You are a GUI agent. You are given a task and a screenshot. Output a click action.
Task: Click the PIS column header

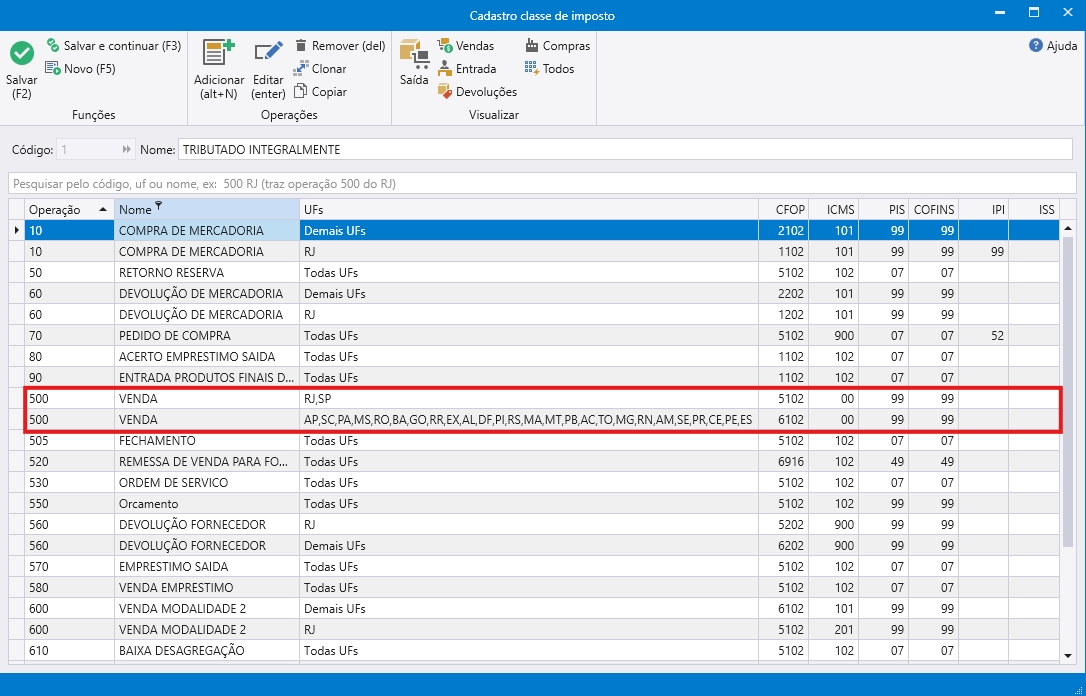click(x=884, y=209)
